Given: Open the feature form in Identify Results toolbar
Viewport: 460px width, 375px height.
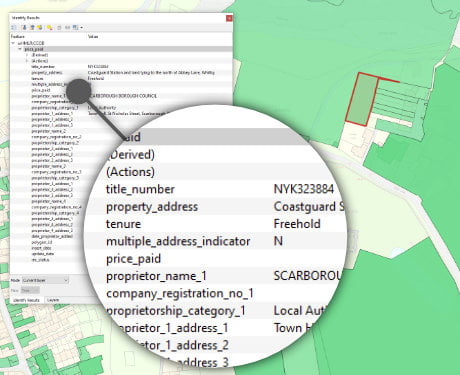Looking at the screenshot, I should coord(14,28).
